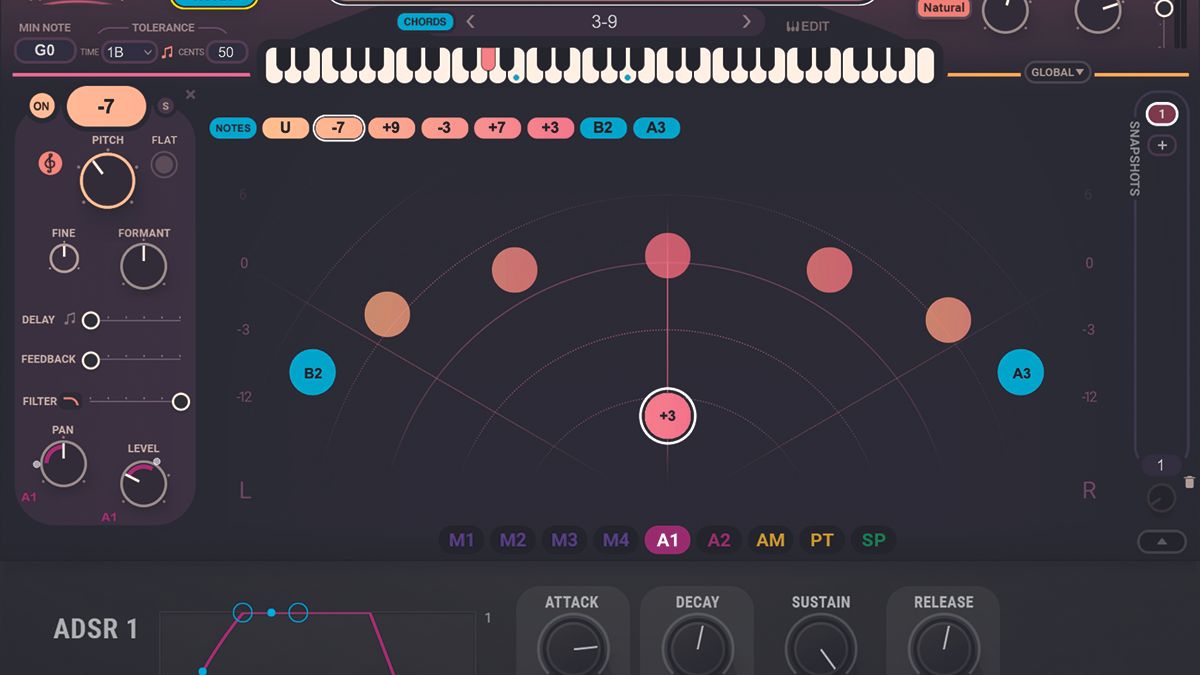Click the collapse arrow button bottom right

click(x=1160, y=540)
